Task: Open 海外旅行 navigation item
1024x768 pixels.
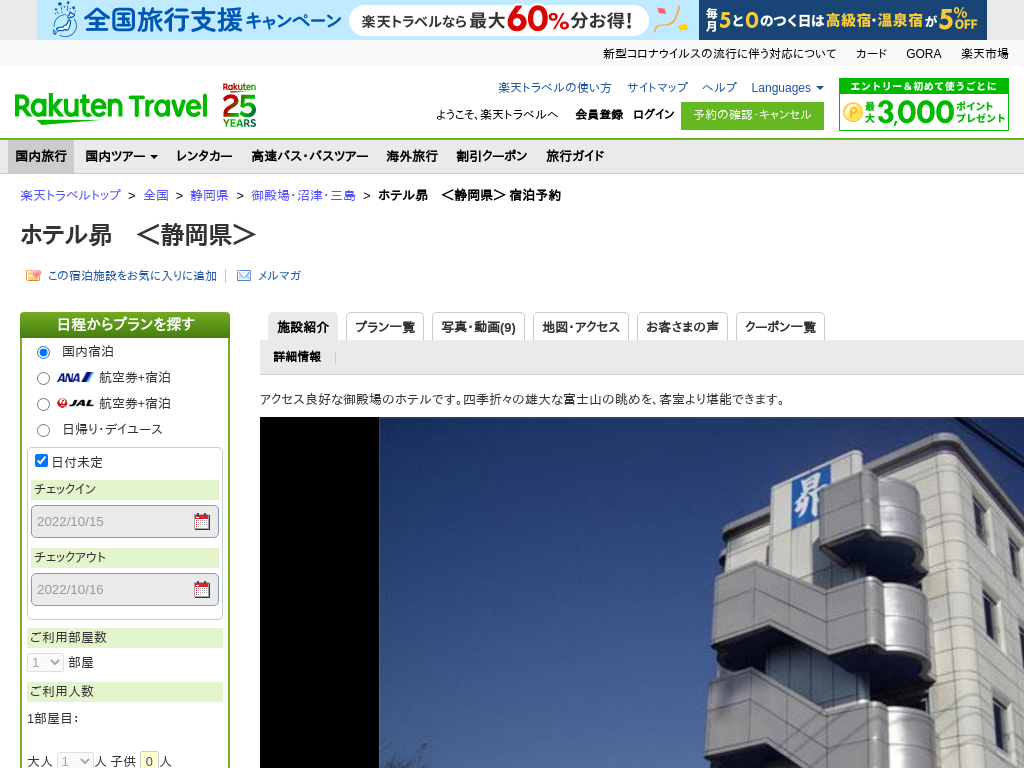Action: pos(412,156)
